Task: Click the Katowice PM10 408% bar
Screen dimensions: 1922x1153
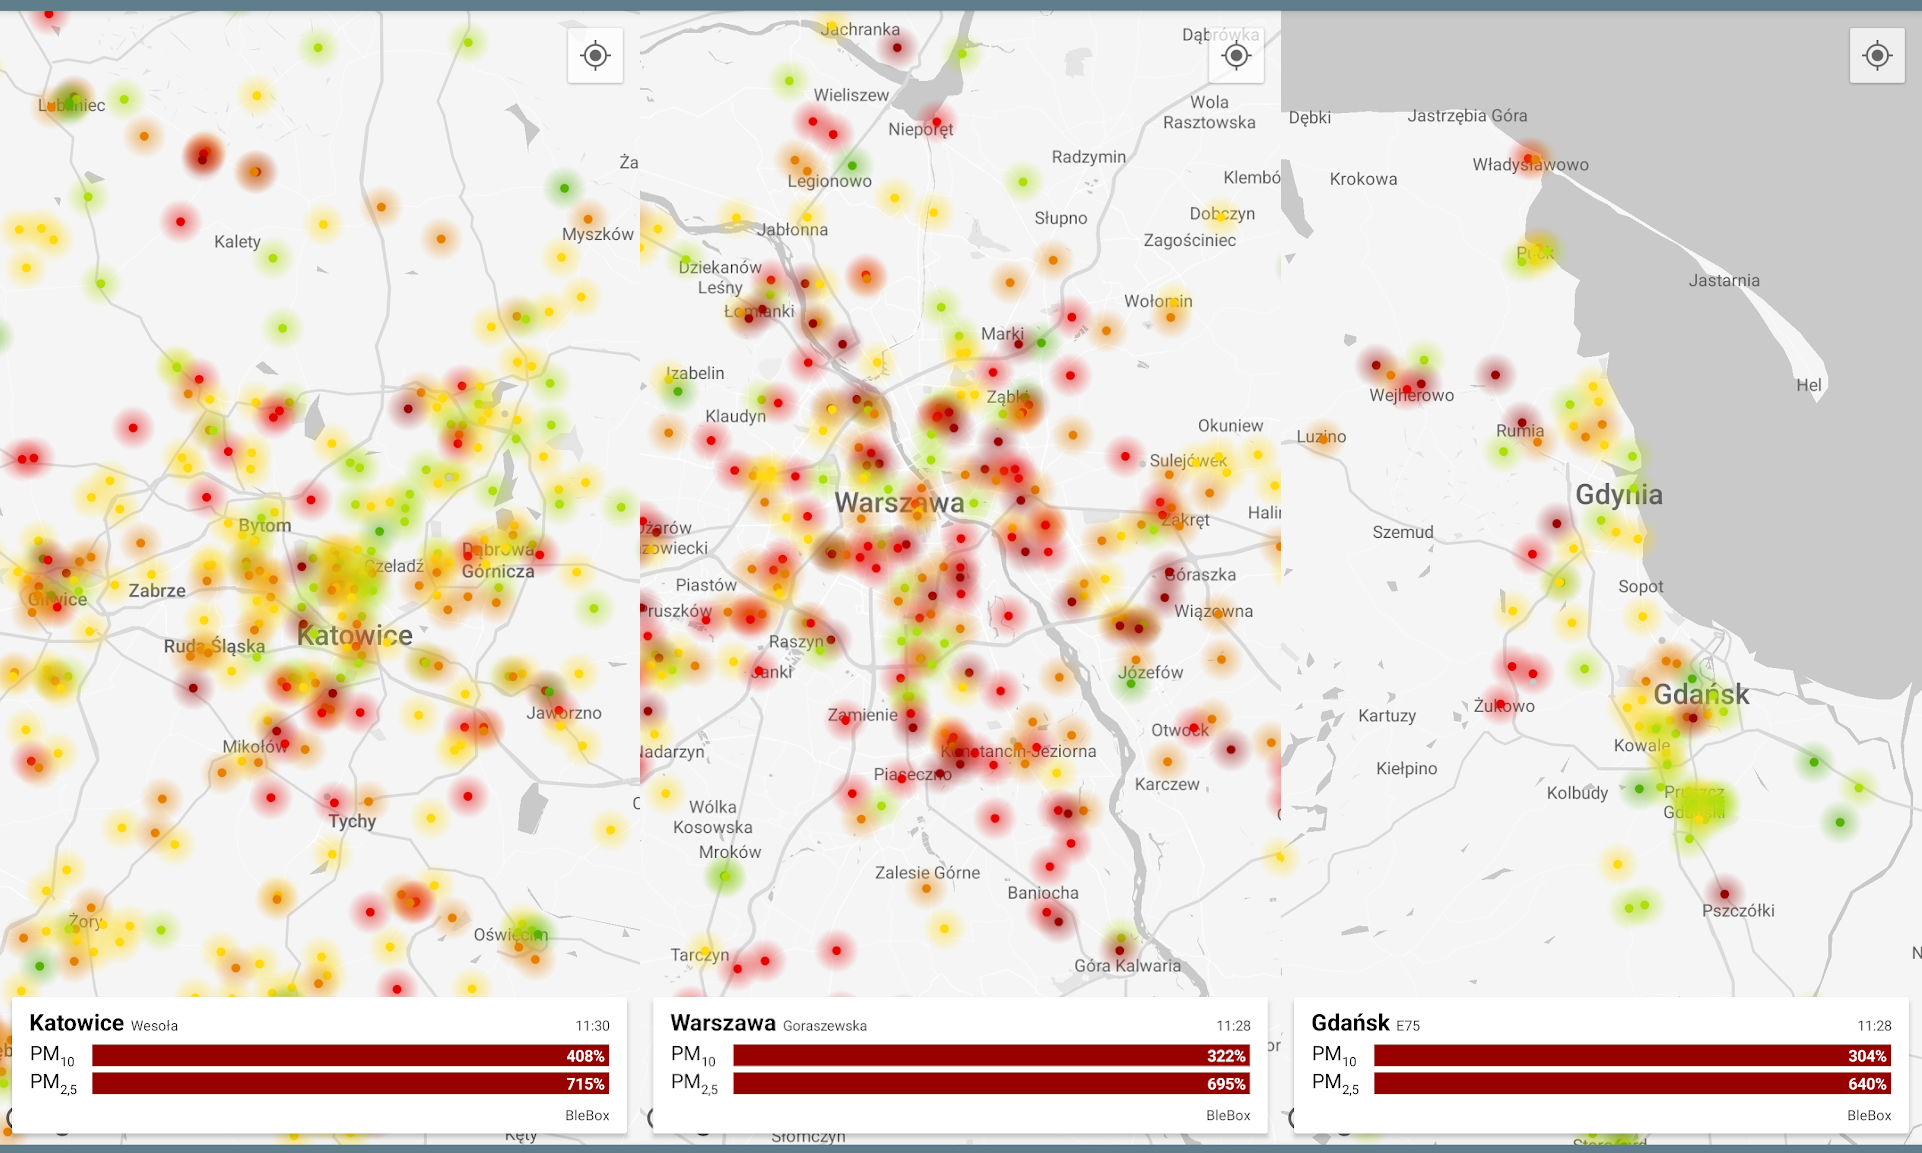Action: 350,1056
